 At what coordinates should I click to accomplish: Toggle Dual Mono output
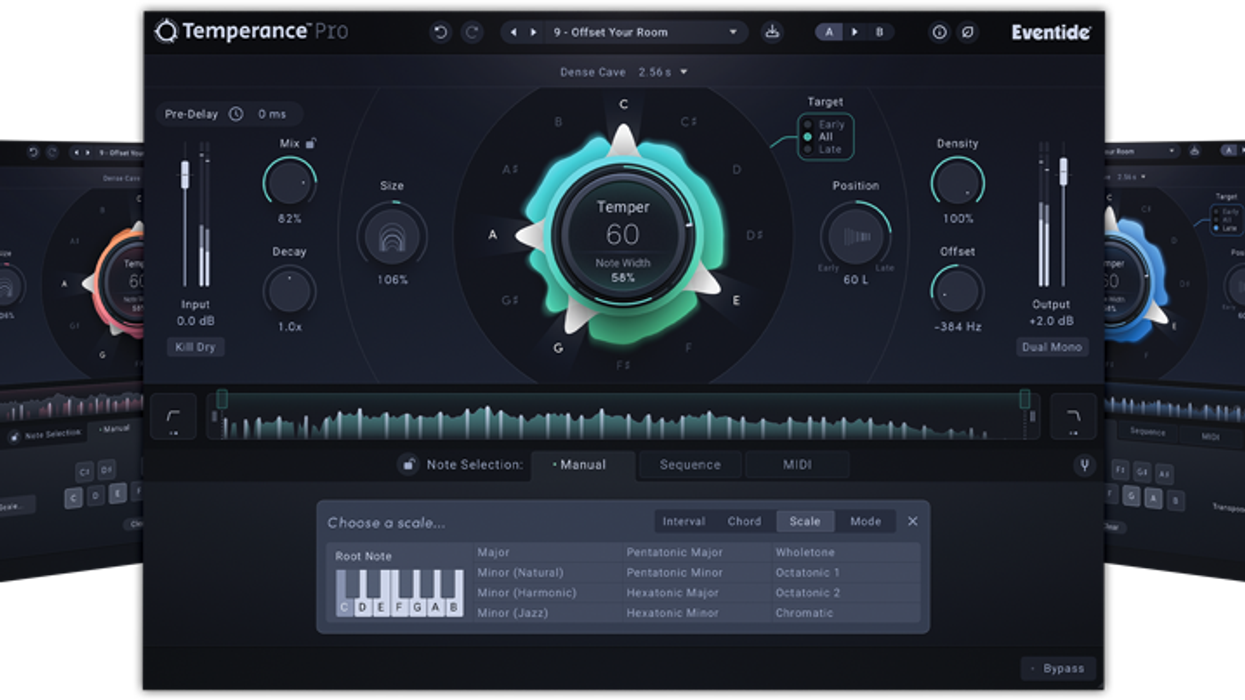point(1051,347)
